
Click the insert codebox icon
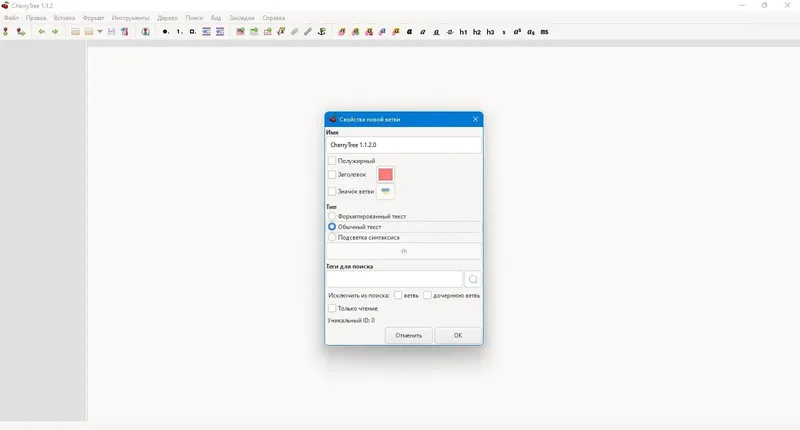click(x=267, y=32)
